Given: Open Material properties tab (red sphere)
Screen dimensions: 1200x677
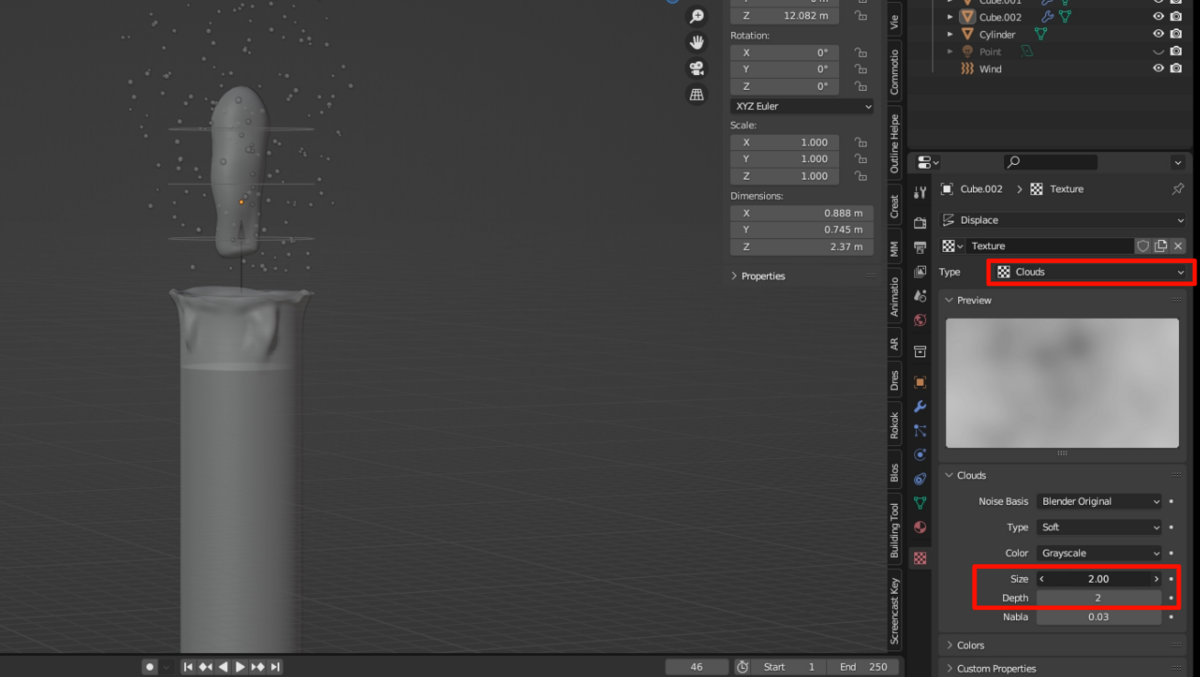Looking at the screenshot, I should (920, 527).
